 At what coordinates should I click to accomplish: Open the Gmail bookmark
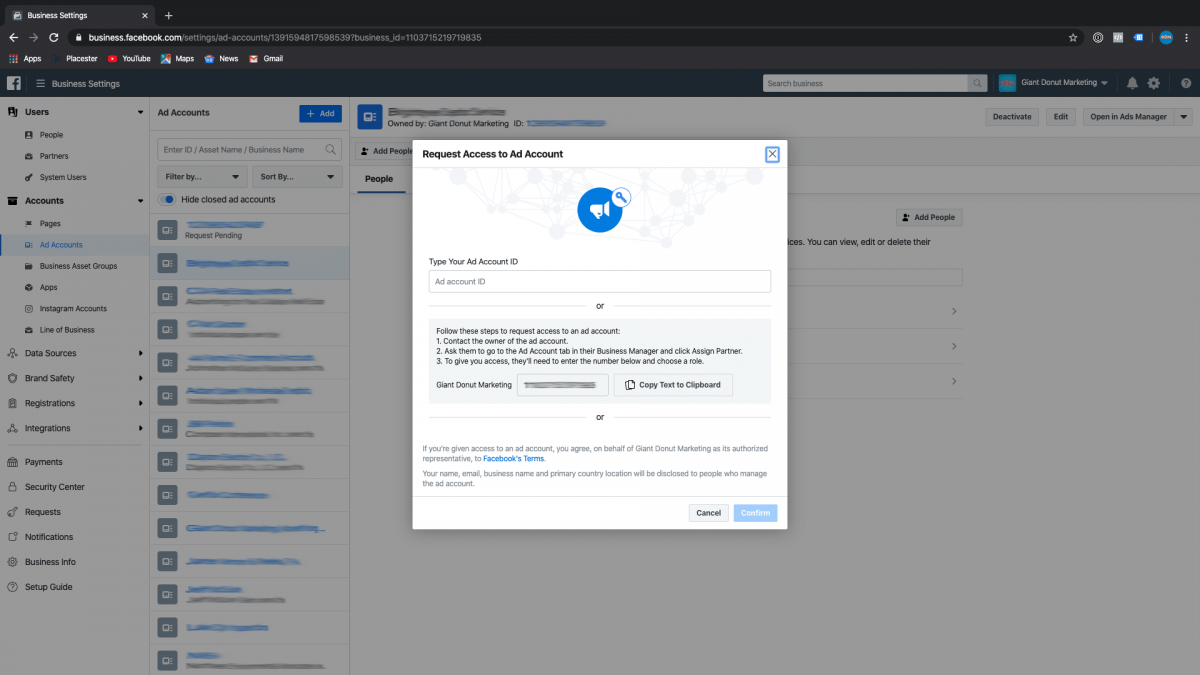(x=266, y=58)
